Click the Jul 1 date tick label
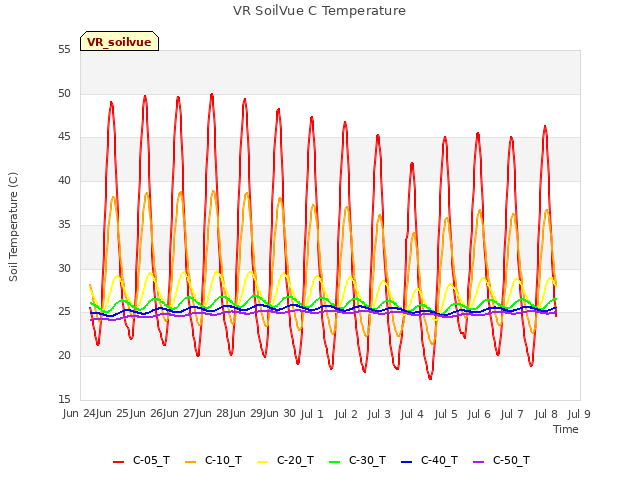Image resolution: width=640 pixels, height=480 pixels. coord(312,415)
